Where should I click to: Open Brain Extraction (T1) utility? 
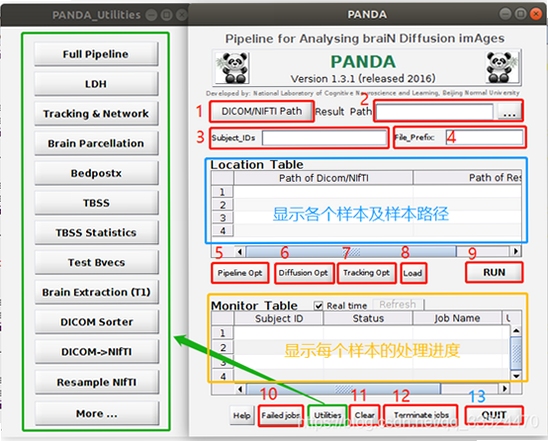[x=96, y=292]
